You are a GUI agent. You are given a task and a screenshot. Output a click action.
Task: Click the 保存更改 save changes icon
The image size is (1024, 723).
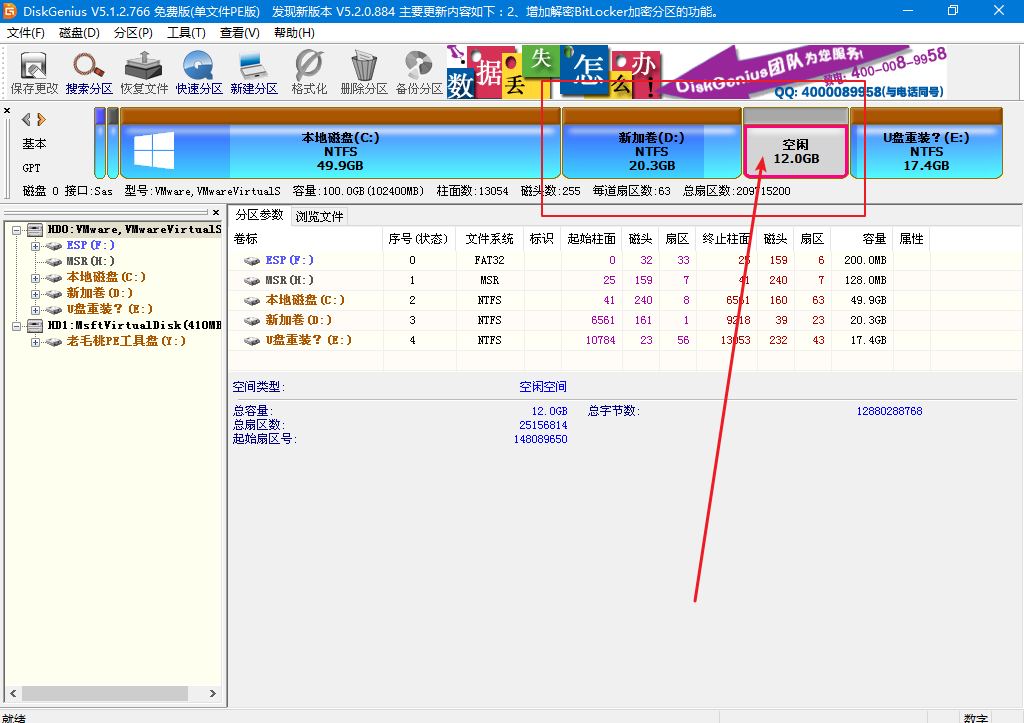34,72
